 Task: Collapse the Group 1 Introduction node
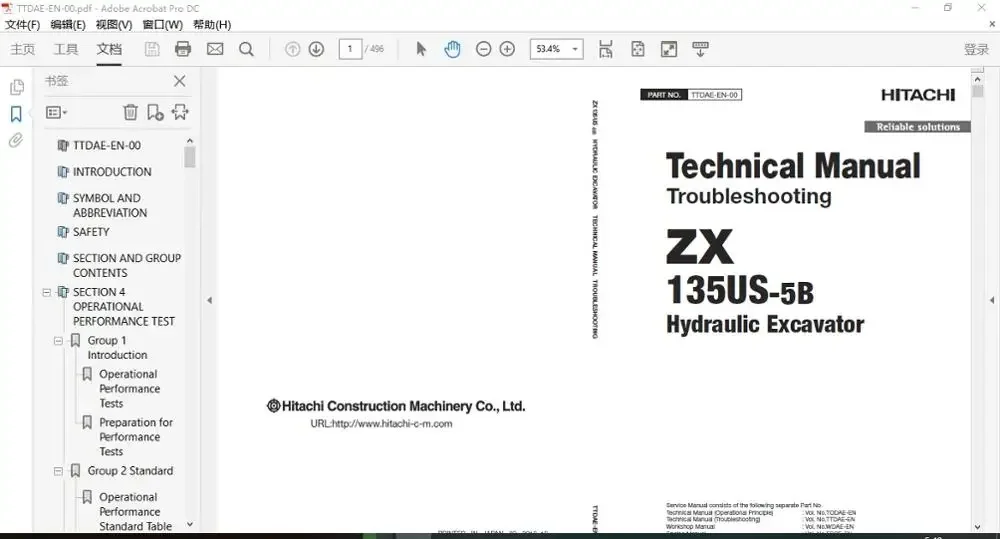(x=58, y=341)
